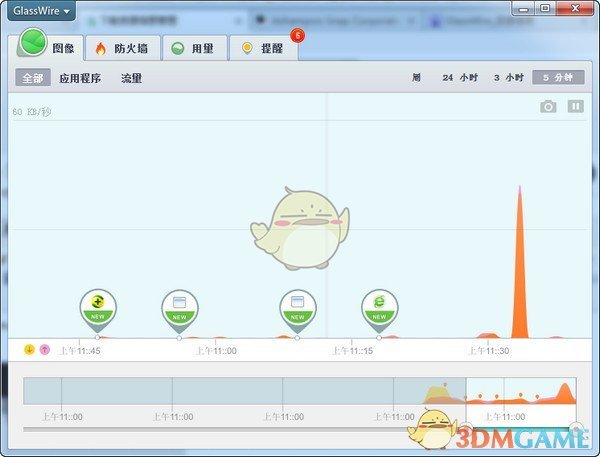Click the first NEW app marker with sync icon
This screenshot has height=457, width=600.
click(x=98, y=306)
